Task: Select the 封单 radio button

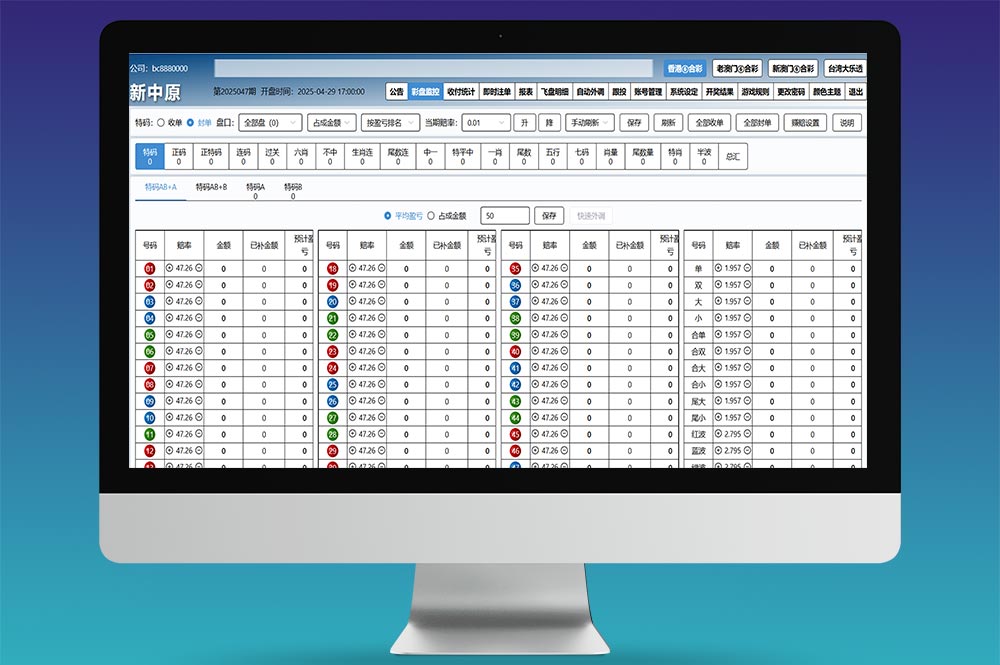Action: (x=191, y=123)
